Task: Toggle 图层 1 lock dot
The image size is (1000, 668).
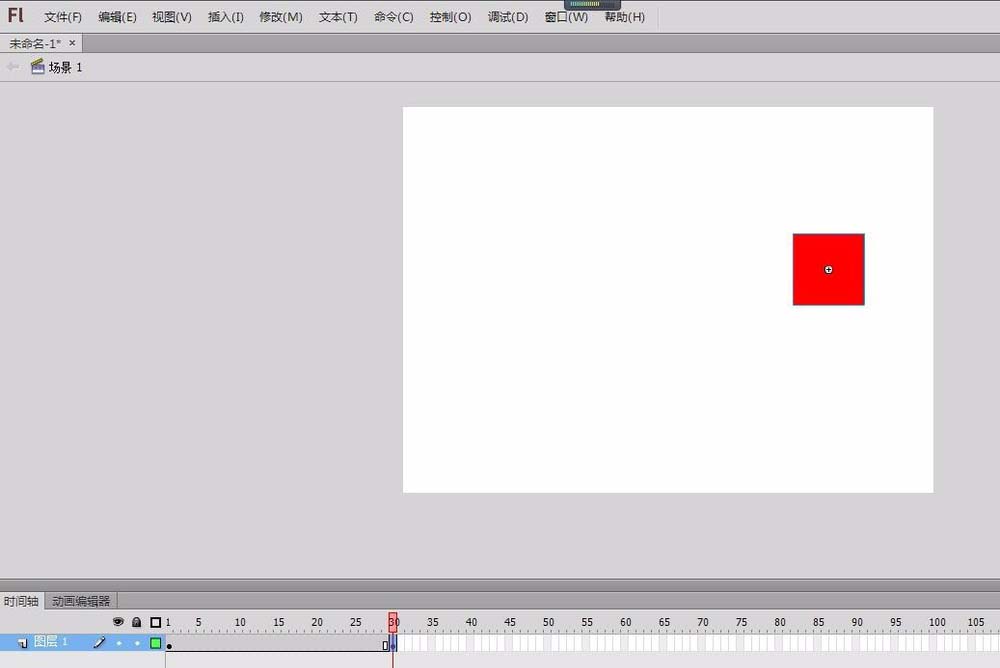Action: [x=137, y=643]
